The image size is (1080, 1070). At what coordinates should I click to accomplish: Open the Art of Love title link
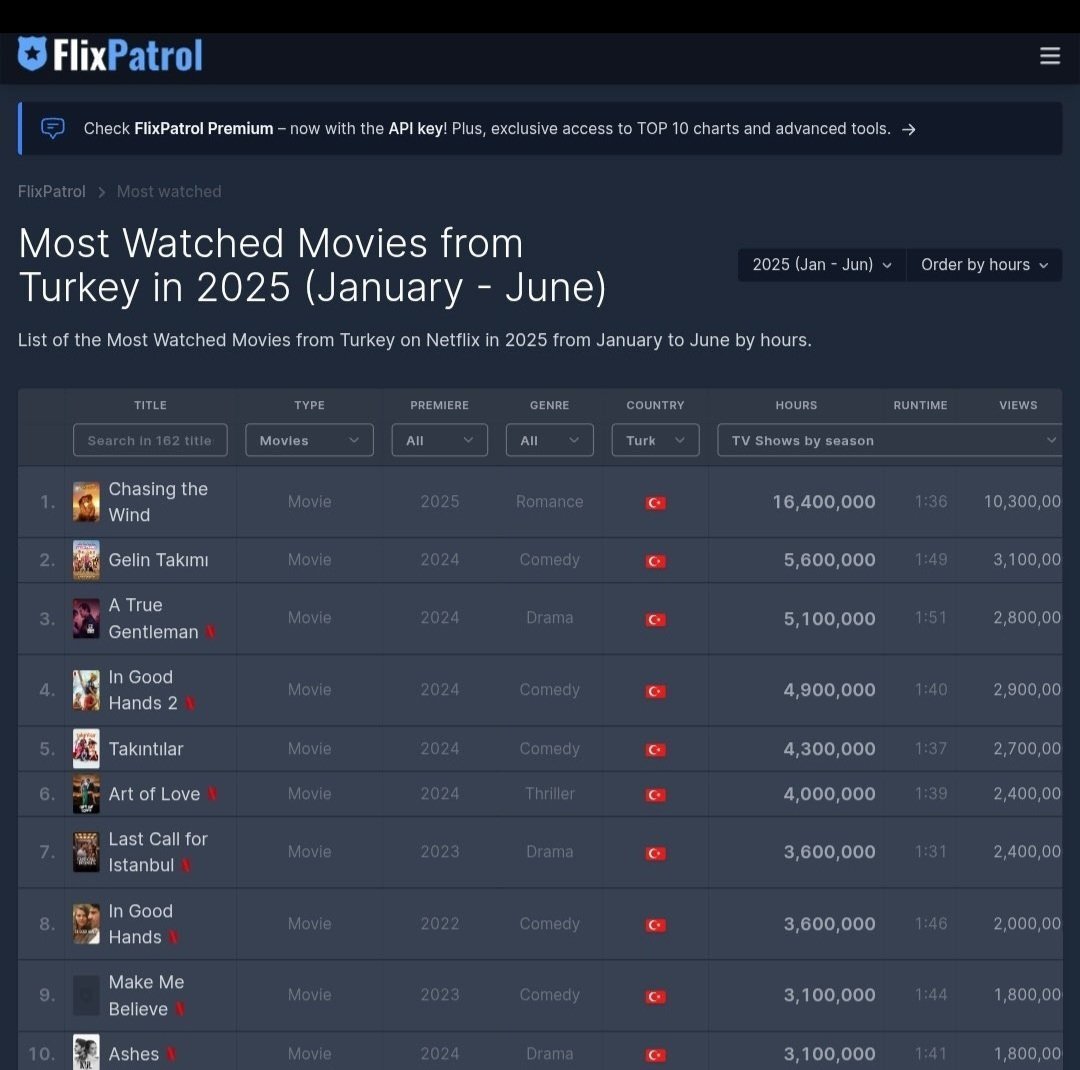[x=154, y=794]
